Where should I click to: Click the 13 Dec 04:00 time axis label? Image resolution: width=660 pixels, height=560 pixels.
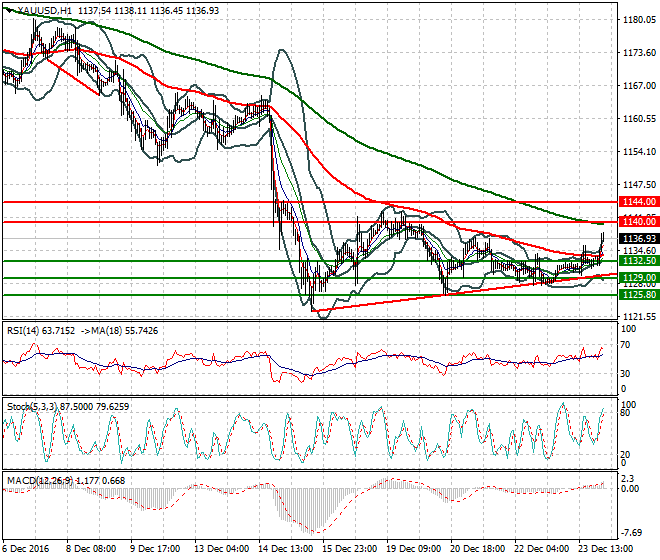click(221, 549)
